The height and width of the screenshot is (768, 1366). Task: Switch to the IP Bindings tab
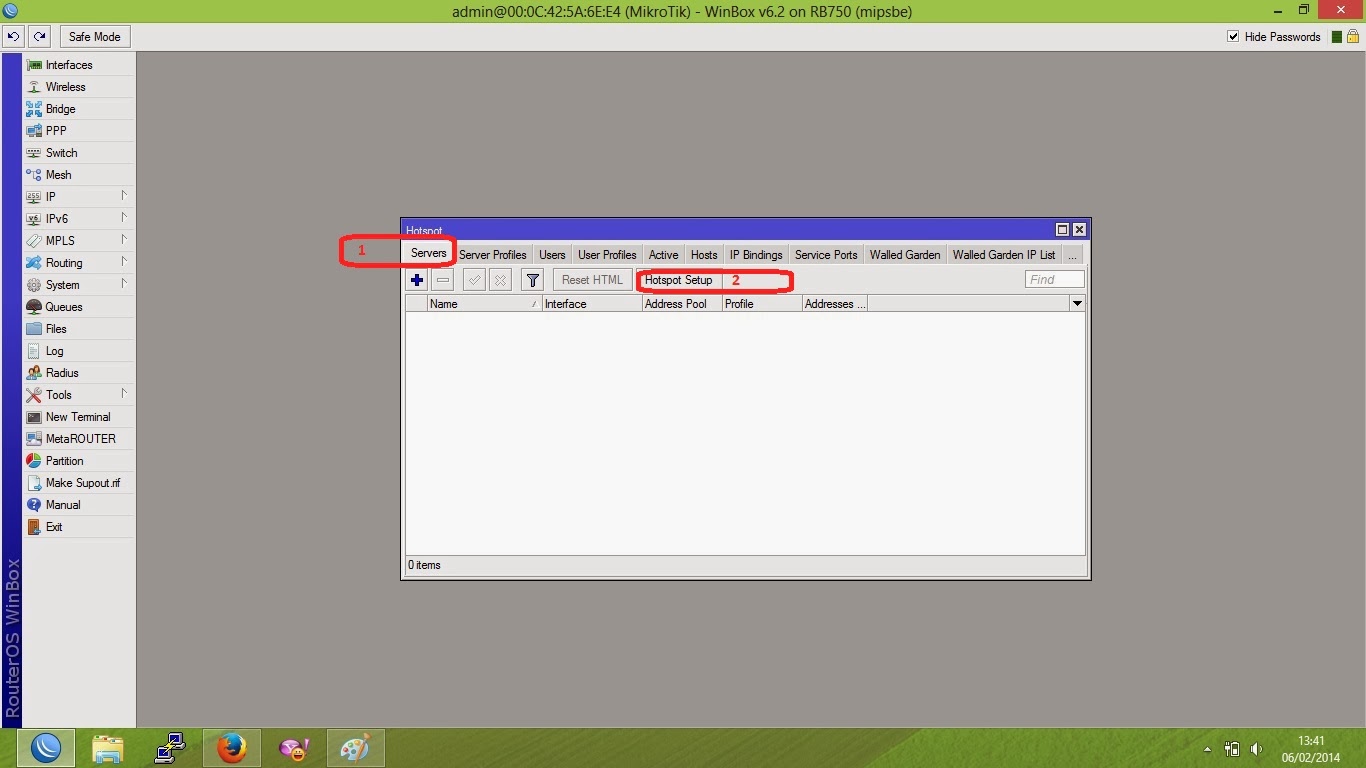click(x=756, y=255)
